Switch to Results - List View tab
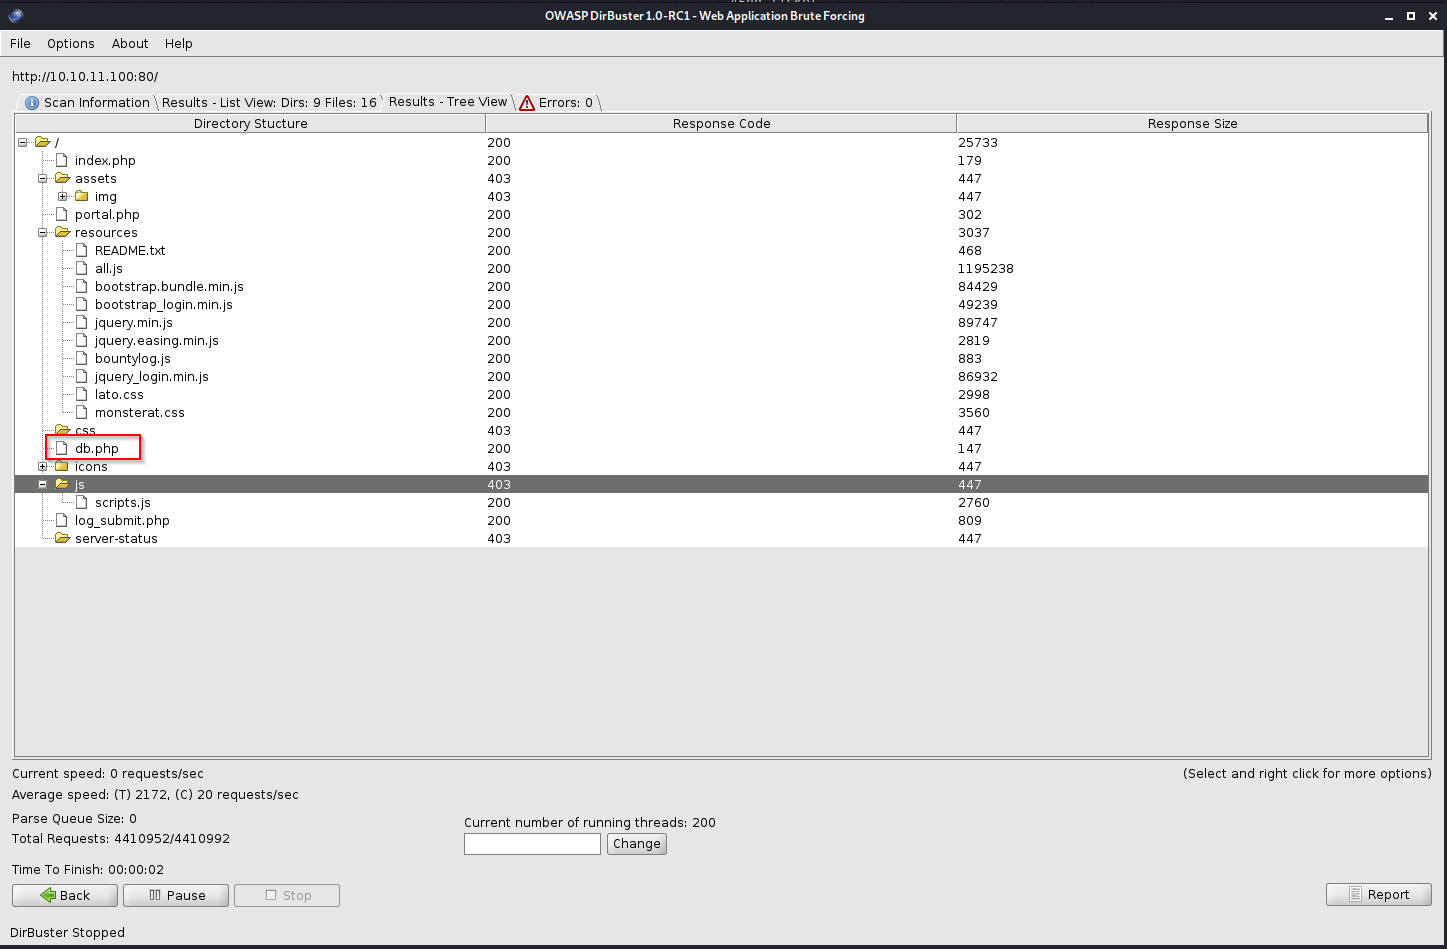 269,103
